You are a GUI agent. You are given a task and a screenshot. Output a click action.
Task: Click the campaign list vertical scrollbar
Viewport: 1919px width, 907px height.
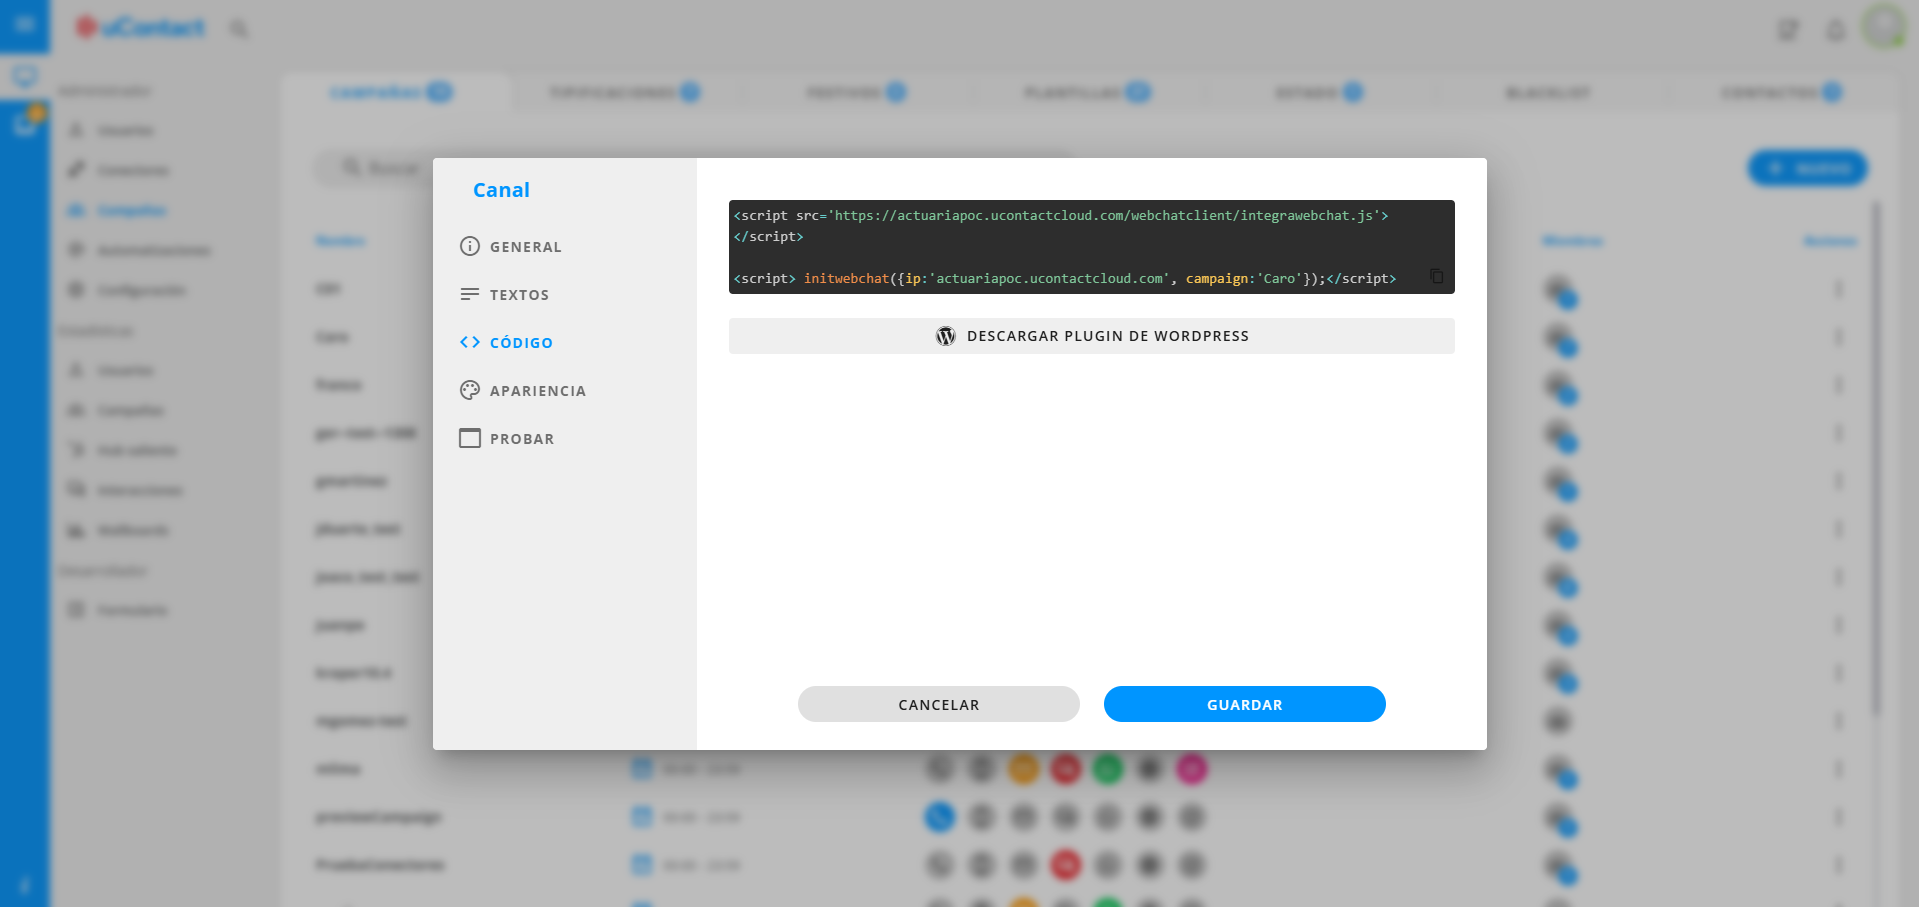[x=1876, y=458]
